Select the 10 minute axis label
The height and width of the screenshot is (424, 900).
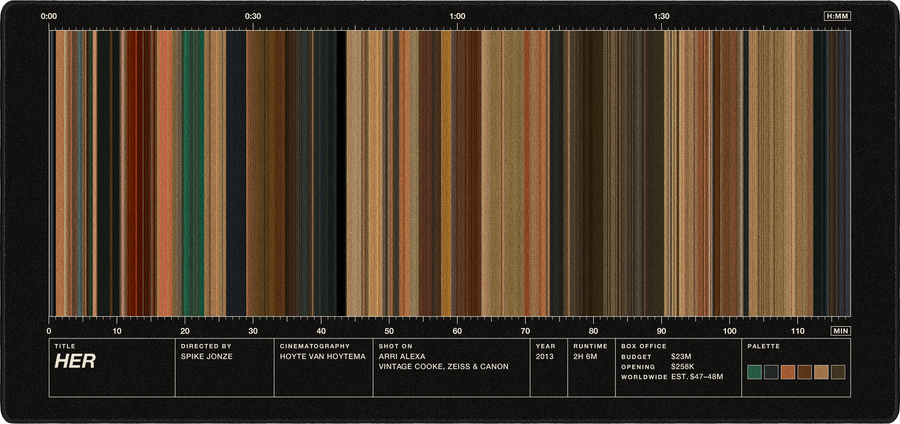(x=117, y=331)
